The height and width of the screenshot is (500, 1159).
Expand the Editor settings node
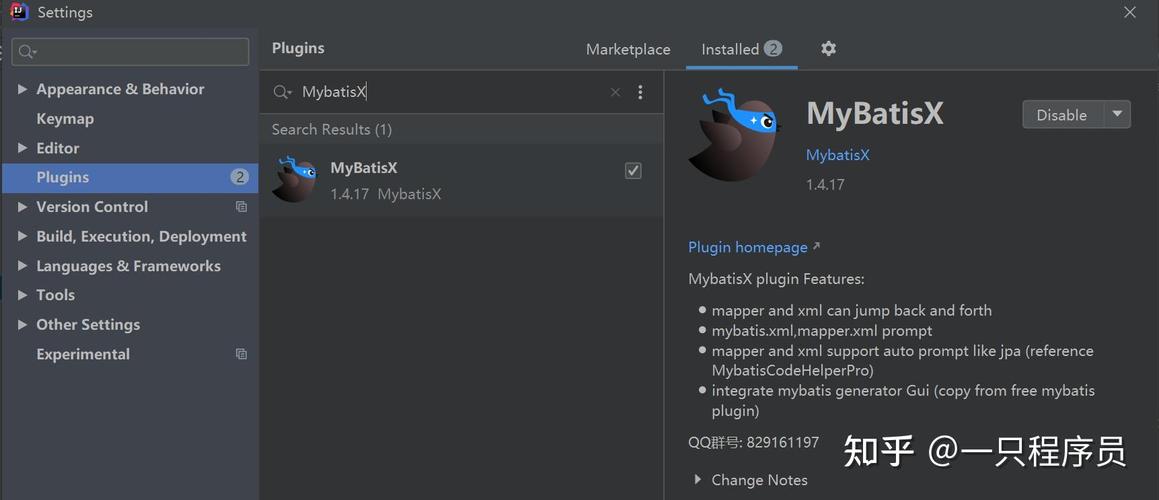(22, 148)
